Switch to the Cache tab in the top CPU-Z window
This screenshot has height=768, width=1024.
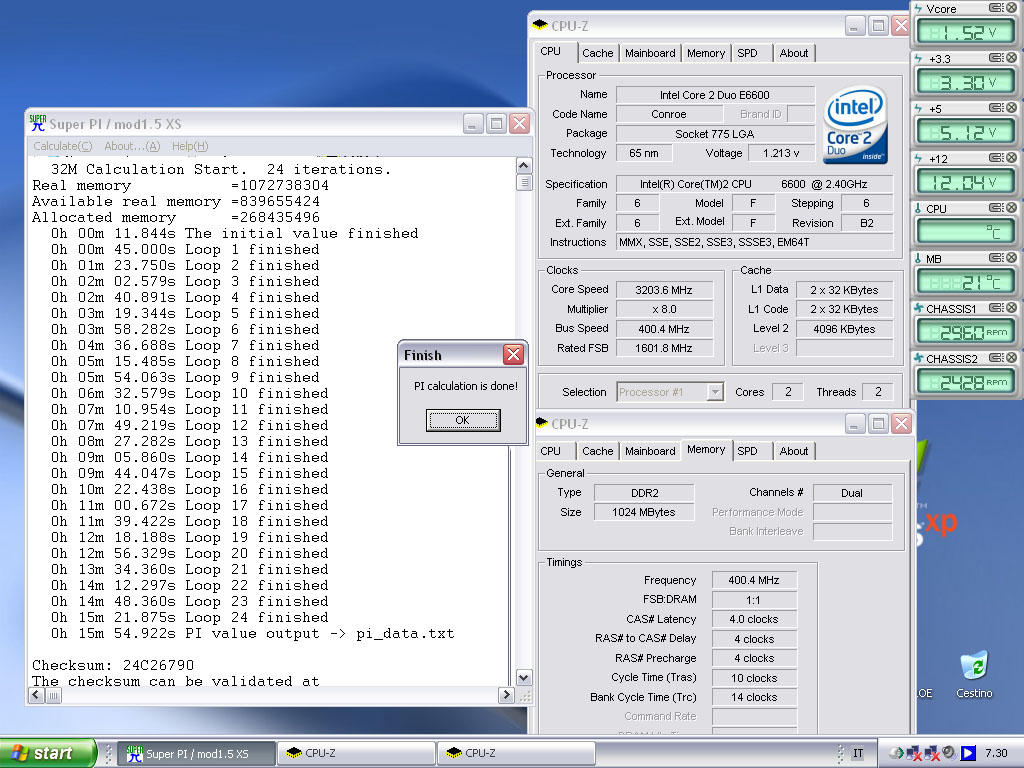pyautogui.click(x=598, y=53)
